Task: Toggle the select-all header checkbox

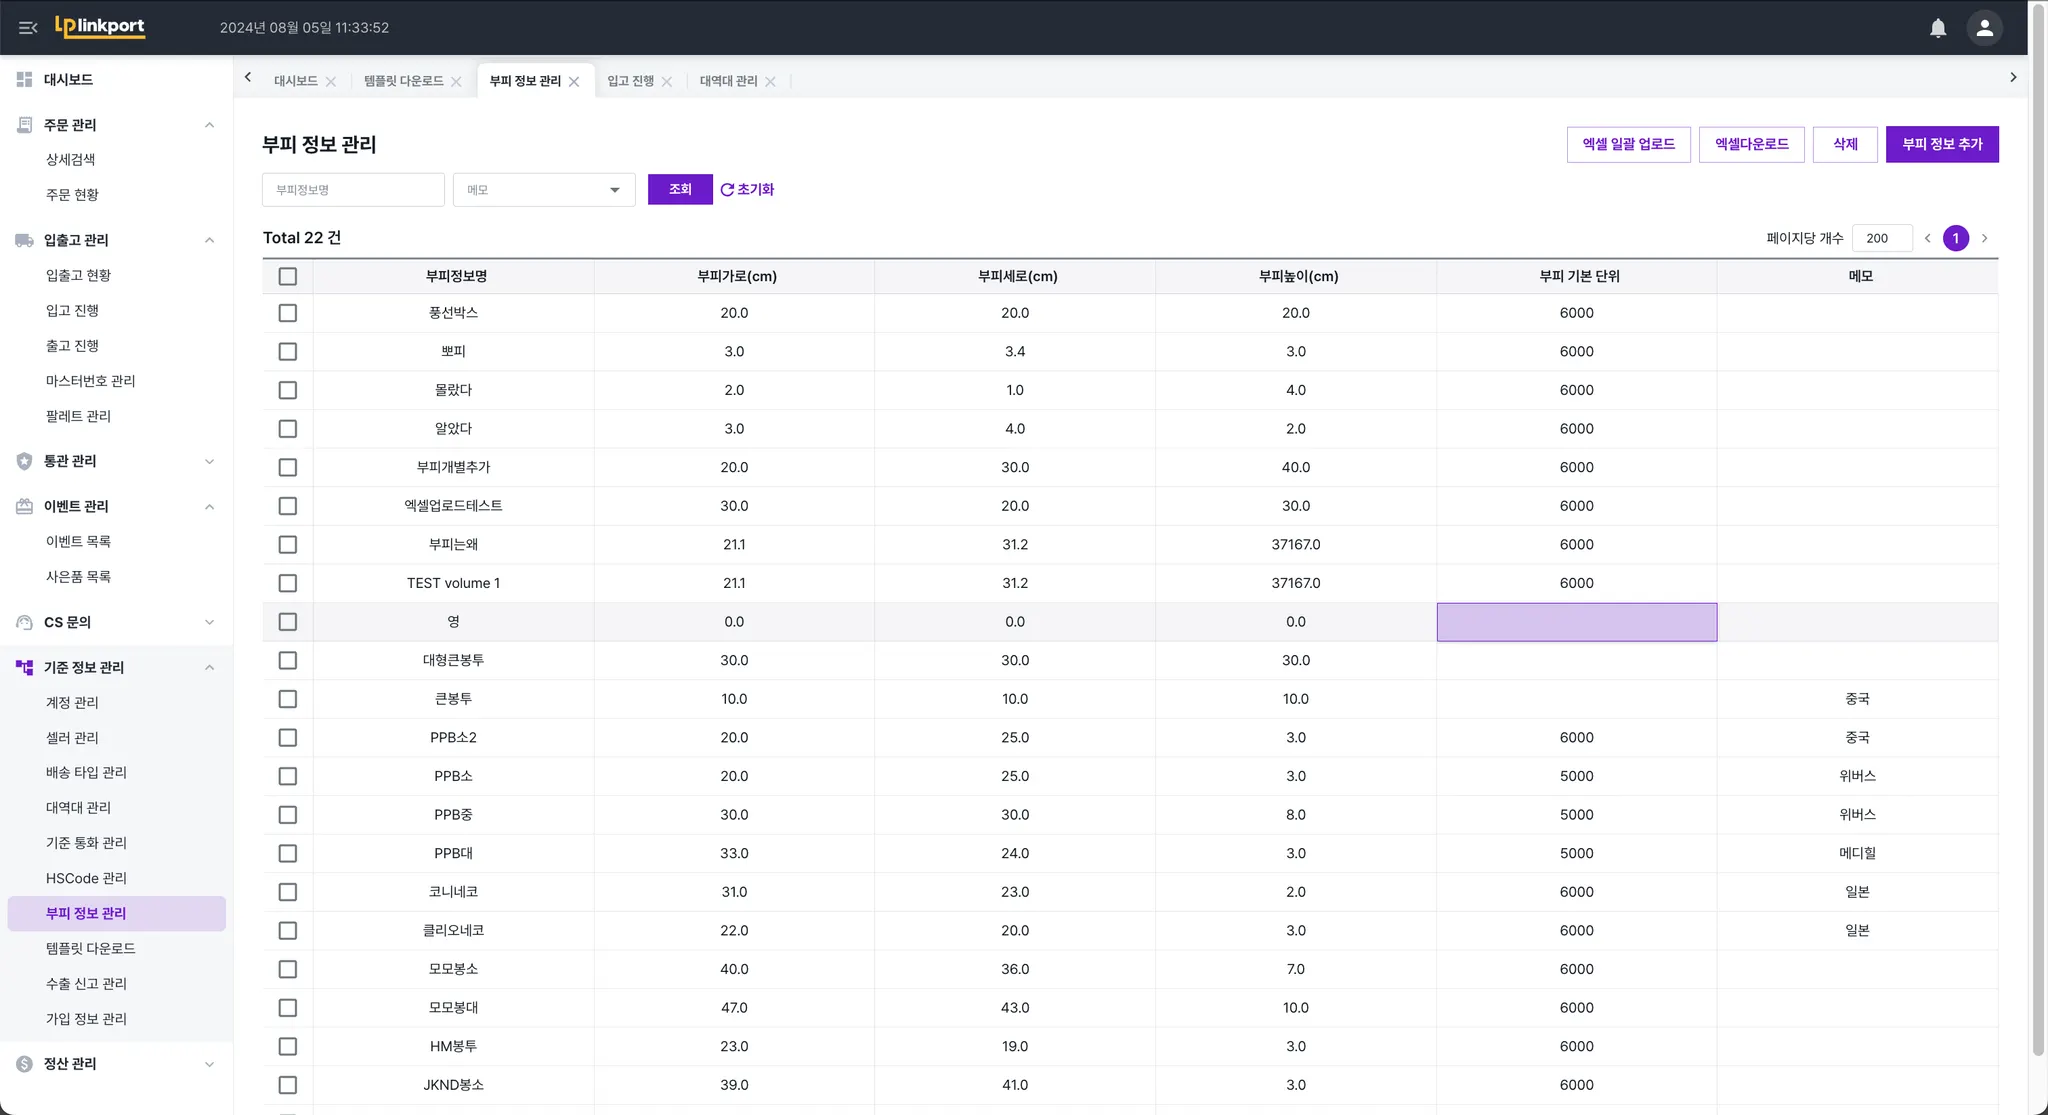Action: coord(288,276)
